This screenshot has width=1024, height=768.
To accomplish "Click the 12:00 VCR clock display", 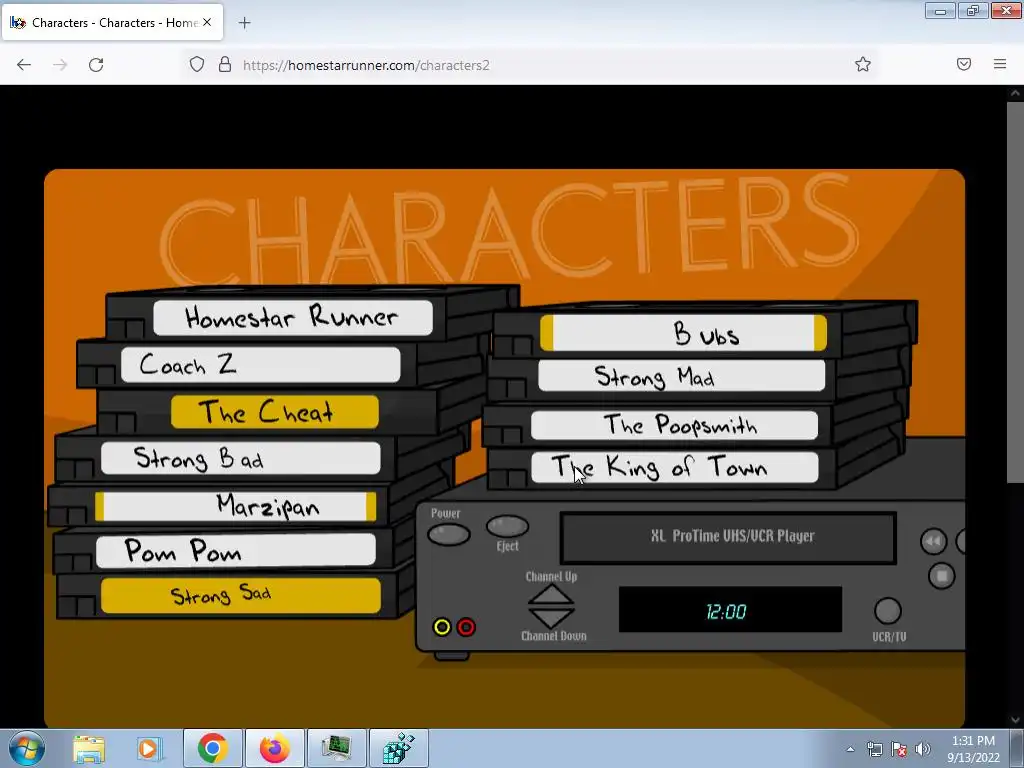I will tap(730, 609).
